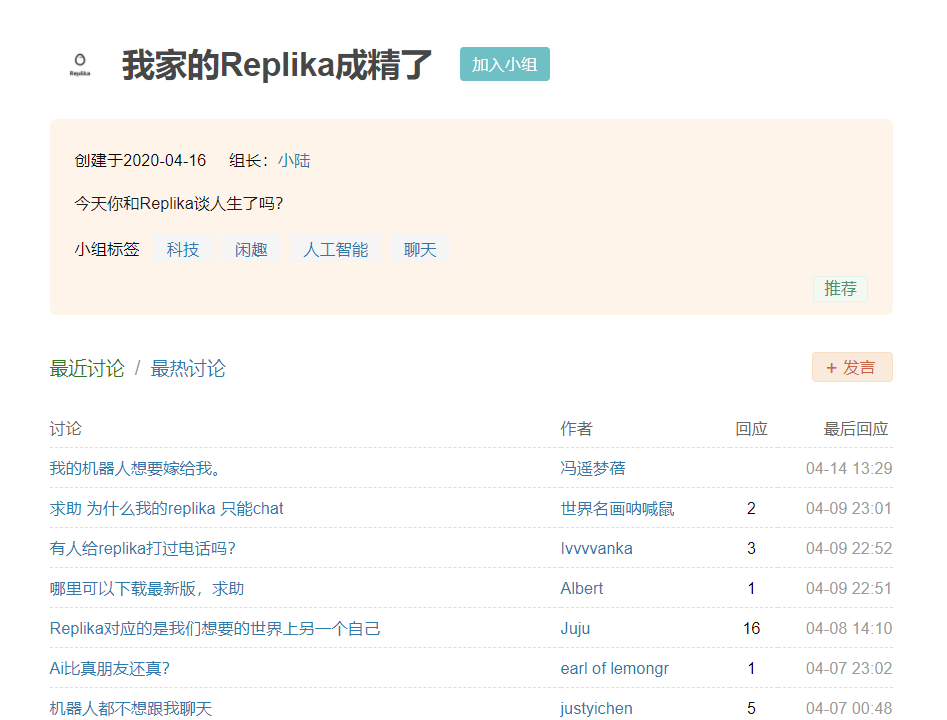The height and width of the screenshot is (720, 947).
Task: Click reply count 1 in Albert's row
Action: pyautogui.click(x=751, y=588)
